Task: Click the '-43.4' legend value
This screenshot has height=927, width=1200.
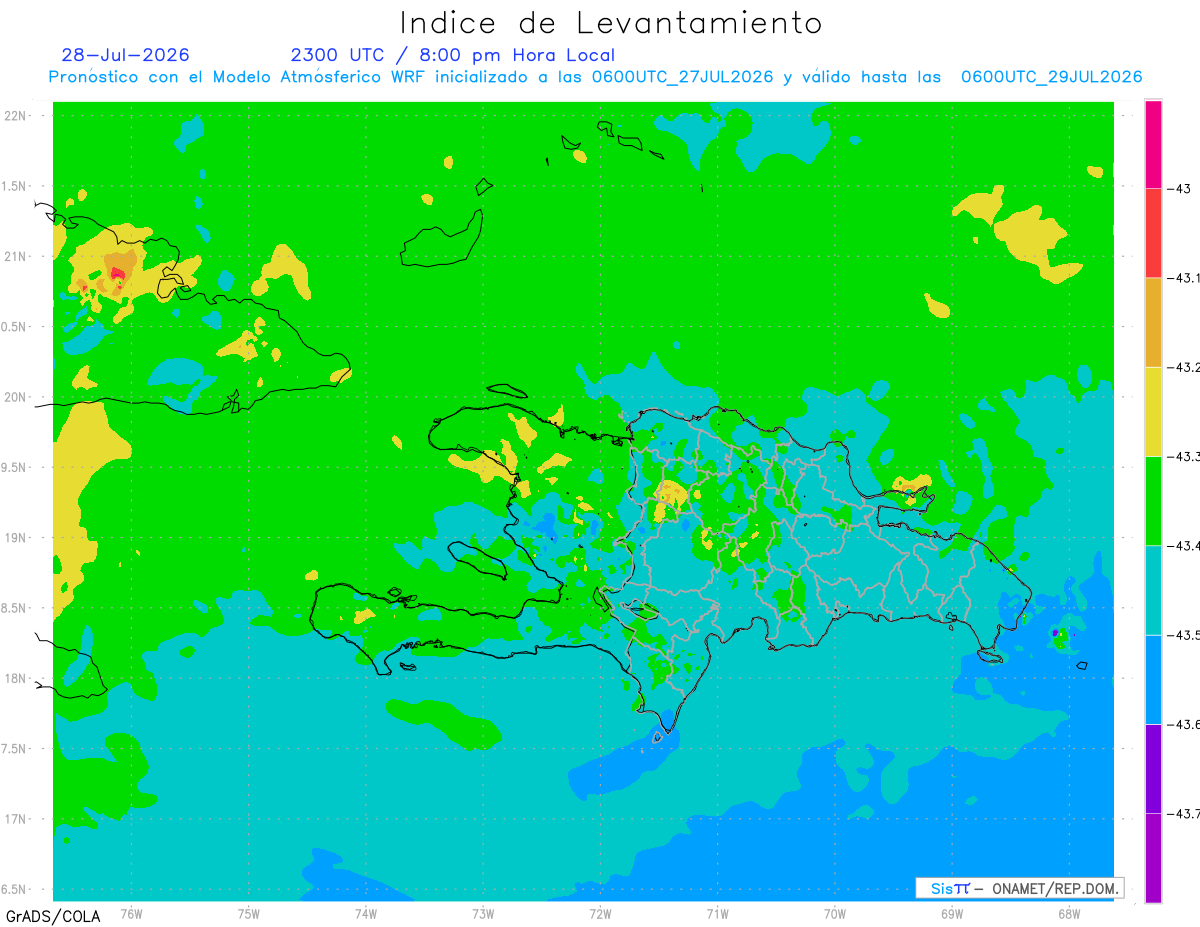Action: 1183,545
